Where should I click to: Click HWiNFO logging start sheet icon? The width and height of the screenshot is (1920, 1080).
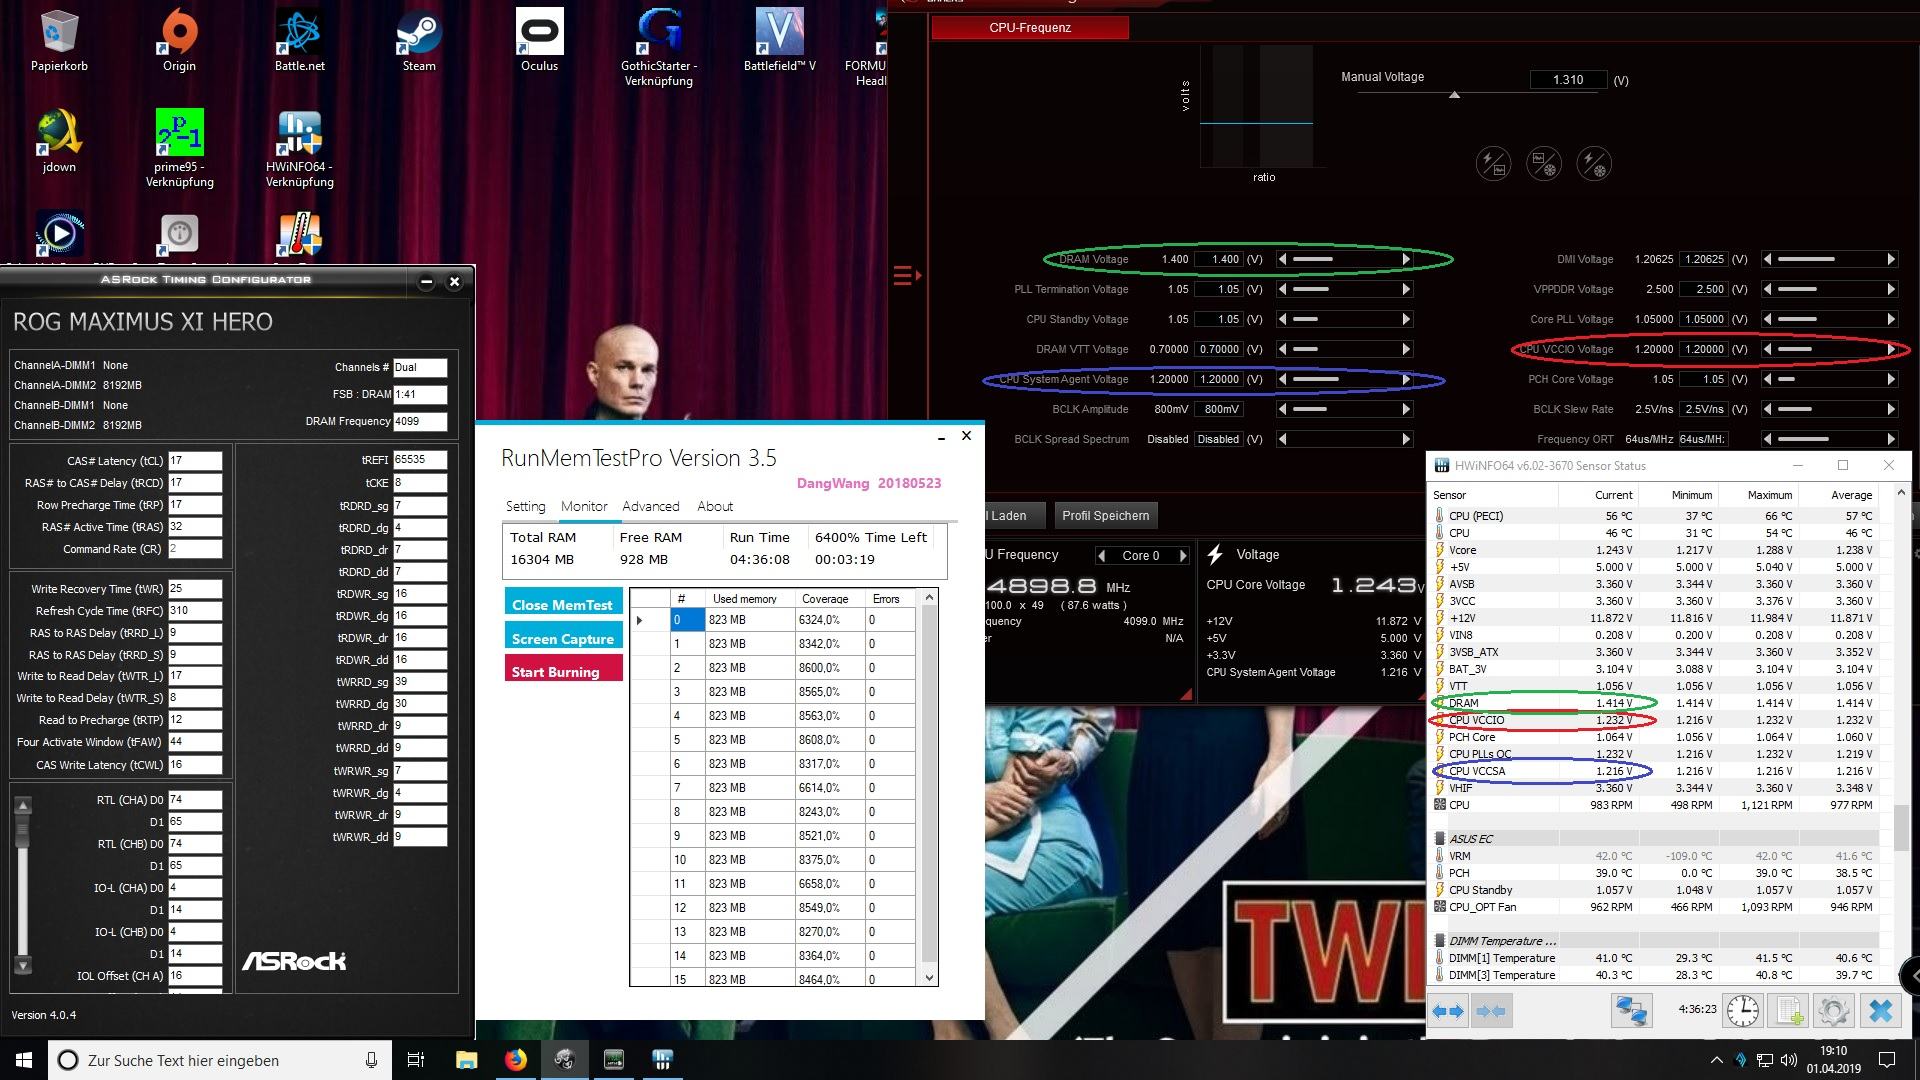pos(1789,1011)
